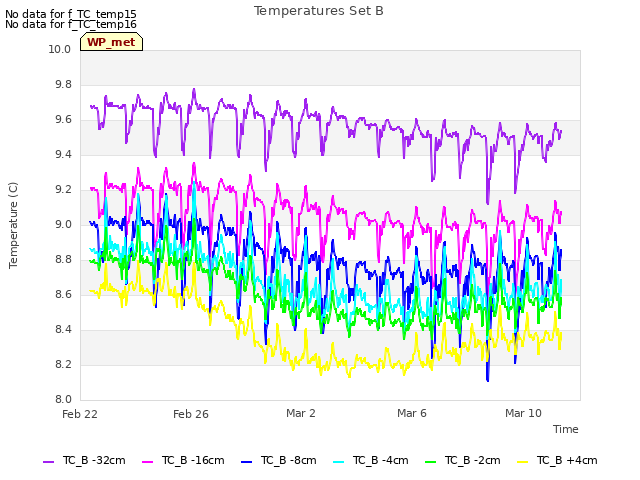Click the 8.0 y-axis tick label
The image size is (640, 480).
(63, 400)
